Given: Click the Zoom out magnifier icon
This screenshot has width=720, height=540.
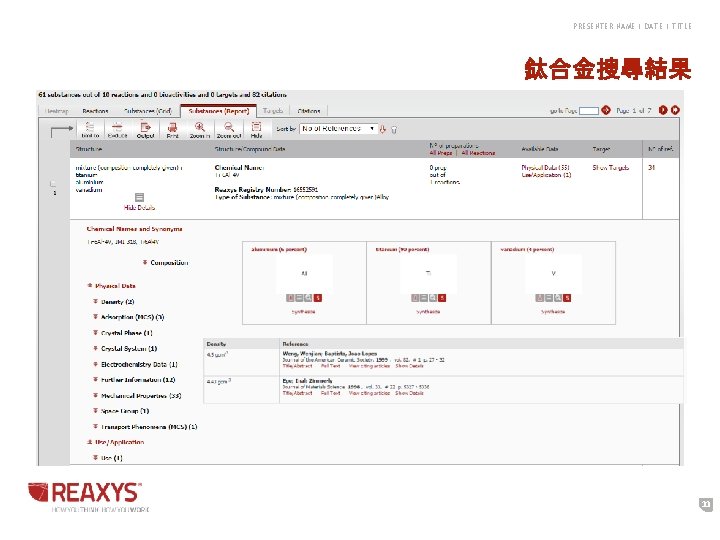Looking at the screenshot, I should coord(229,129).
